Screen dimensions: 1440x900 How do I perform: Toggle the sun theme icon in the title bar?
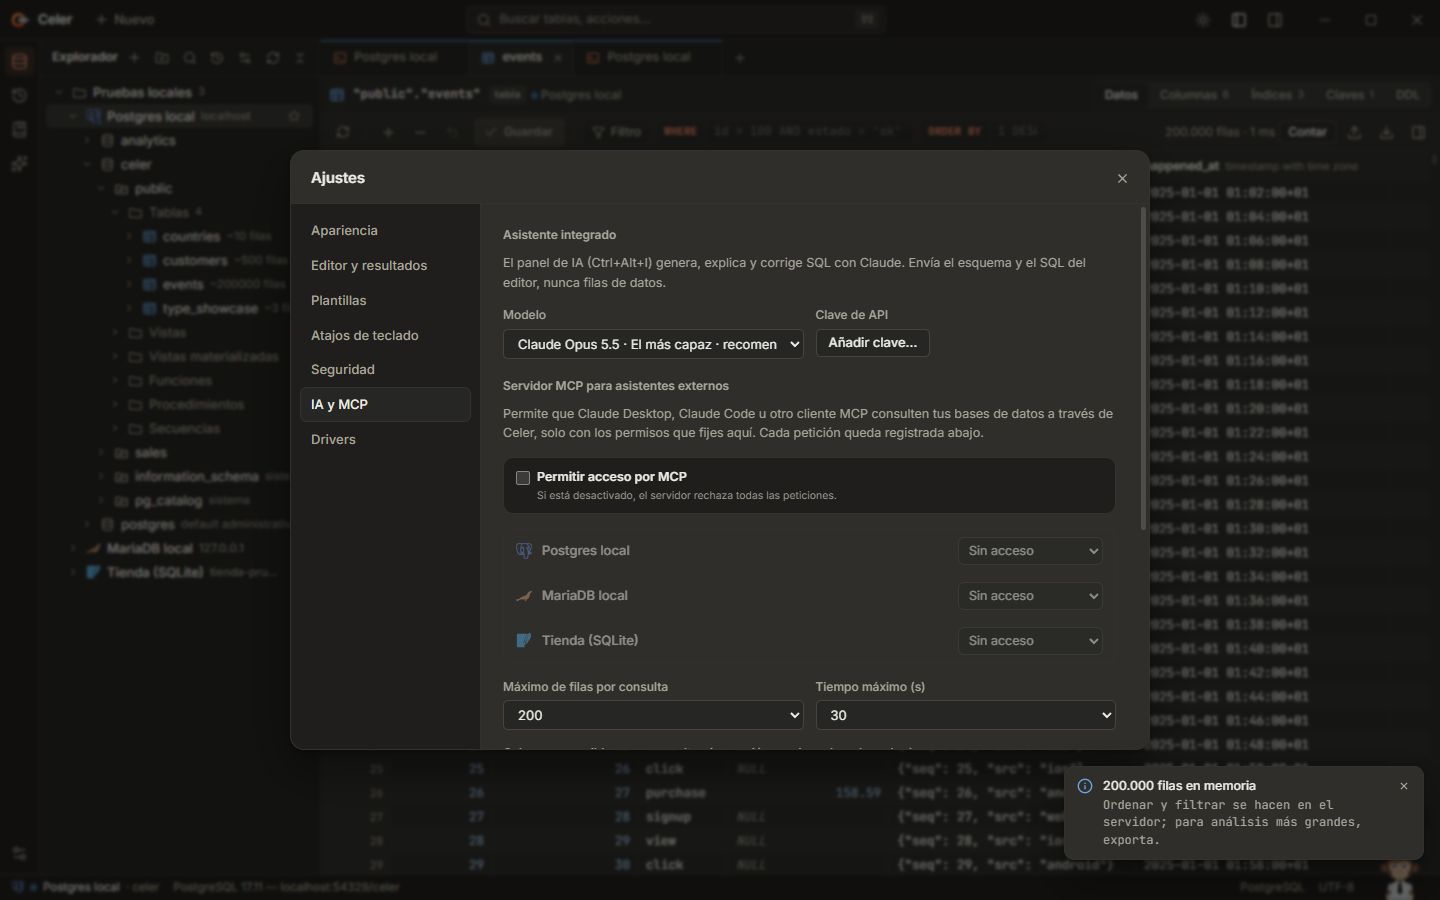point(1203,20)
